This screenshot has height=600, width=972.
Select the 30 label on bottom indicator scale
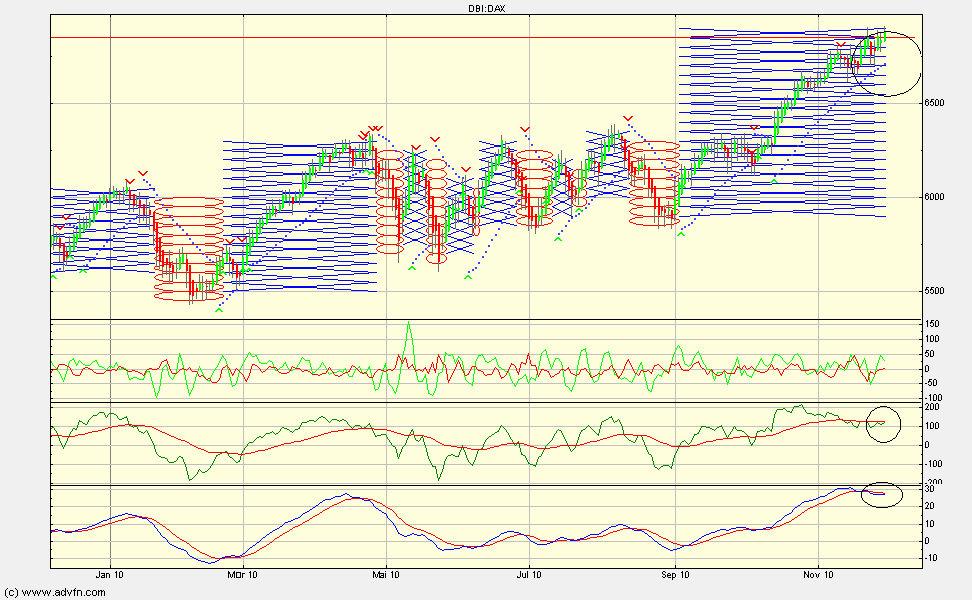click(931, 488)
